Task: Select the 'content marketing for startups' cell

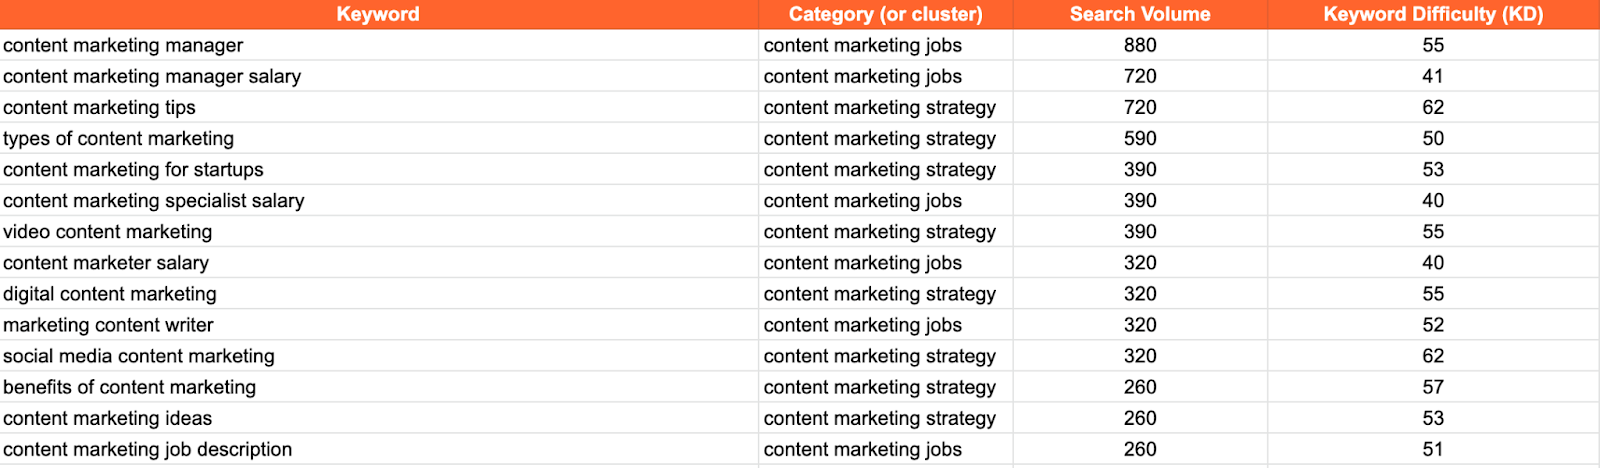Action: [x=379, y=169]
